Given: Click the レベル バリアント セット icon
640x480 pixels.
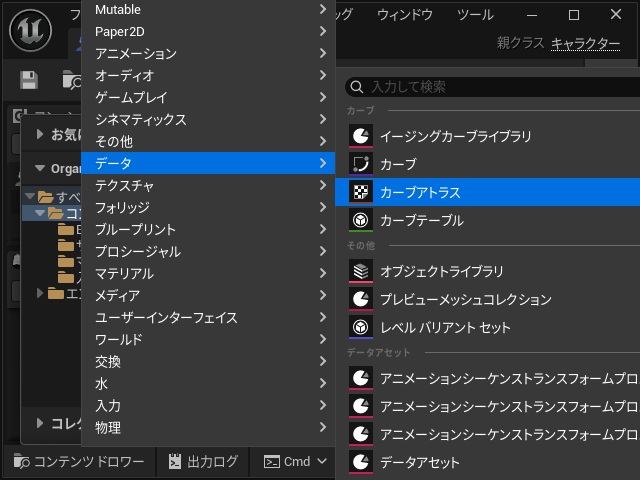Looking at the screenshot, I should [361, 327].
